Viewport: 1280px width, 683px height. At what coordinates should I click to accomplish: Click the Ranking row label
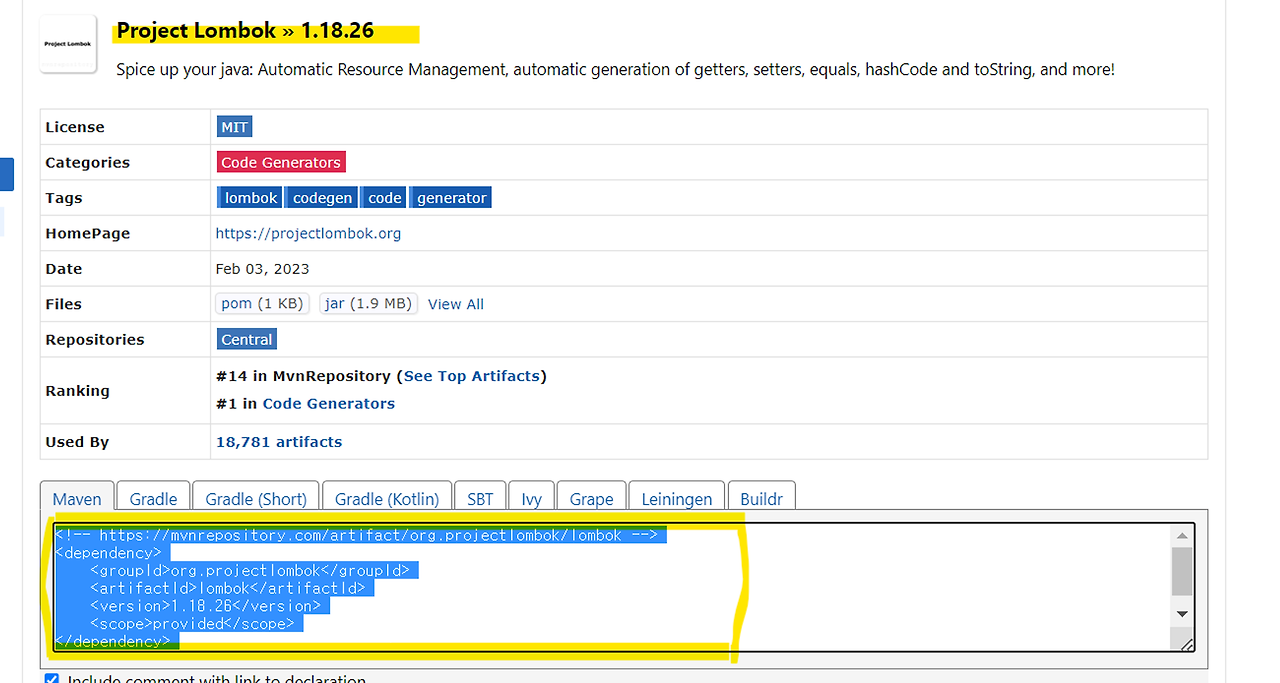[x=77, y=390]
